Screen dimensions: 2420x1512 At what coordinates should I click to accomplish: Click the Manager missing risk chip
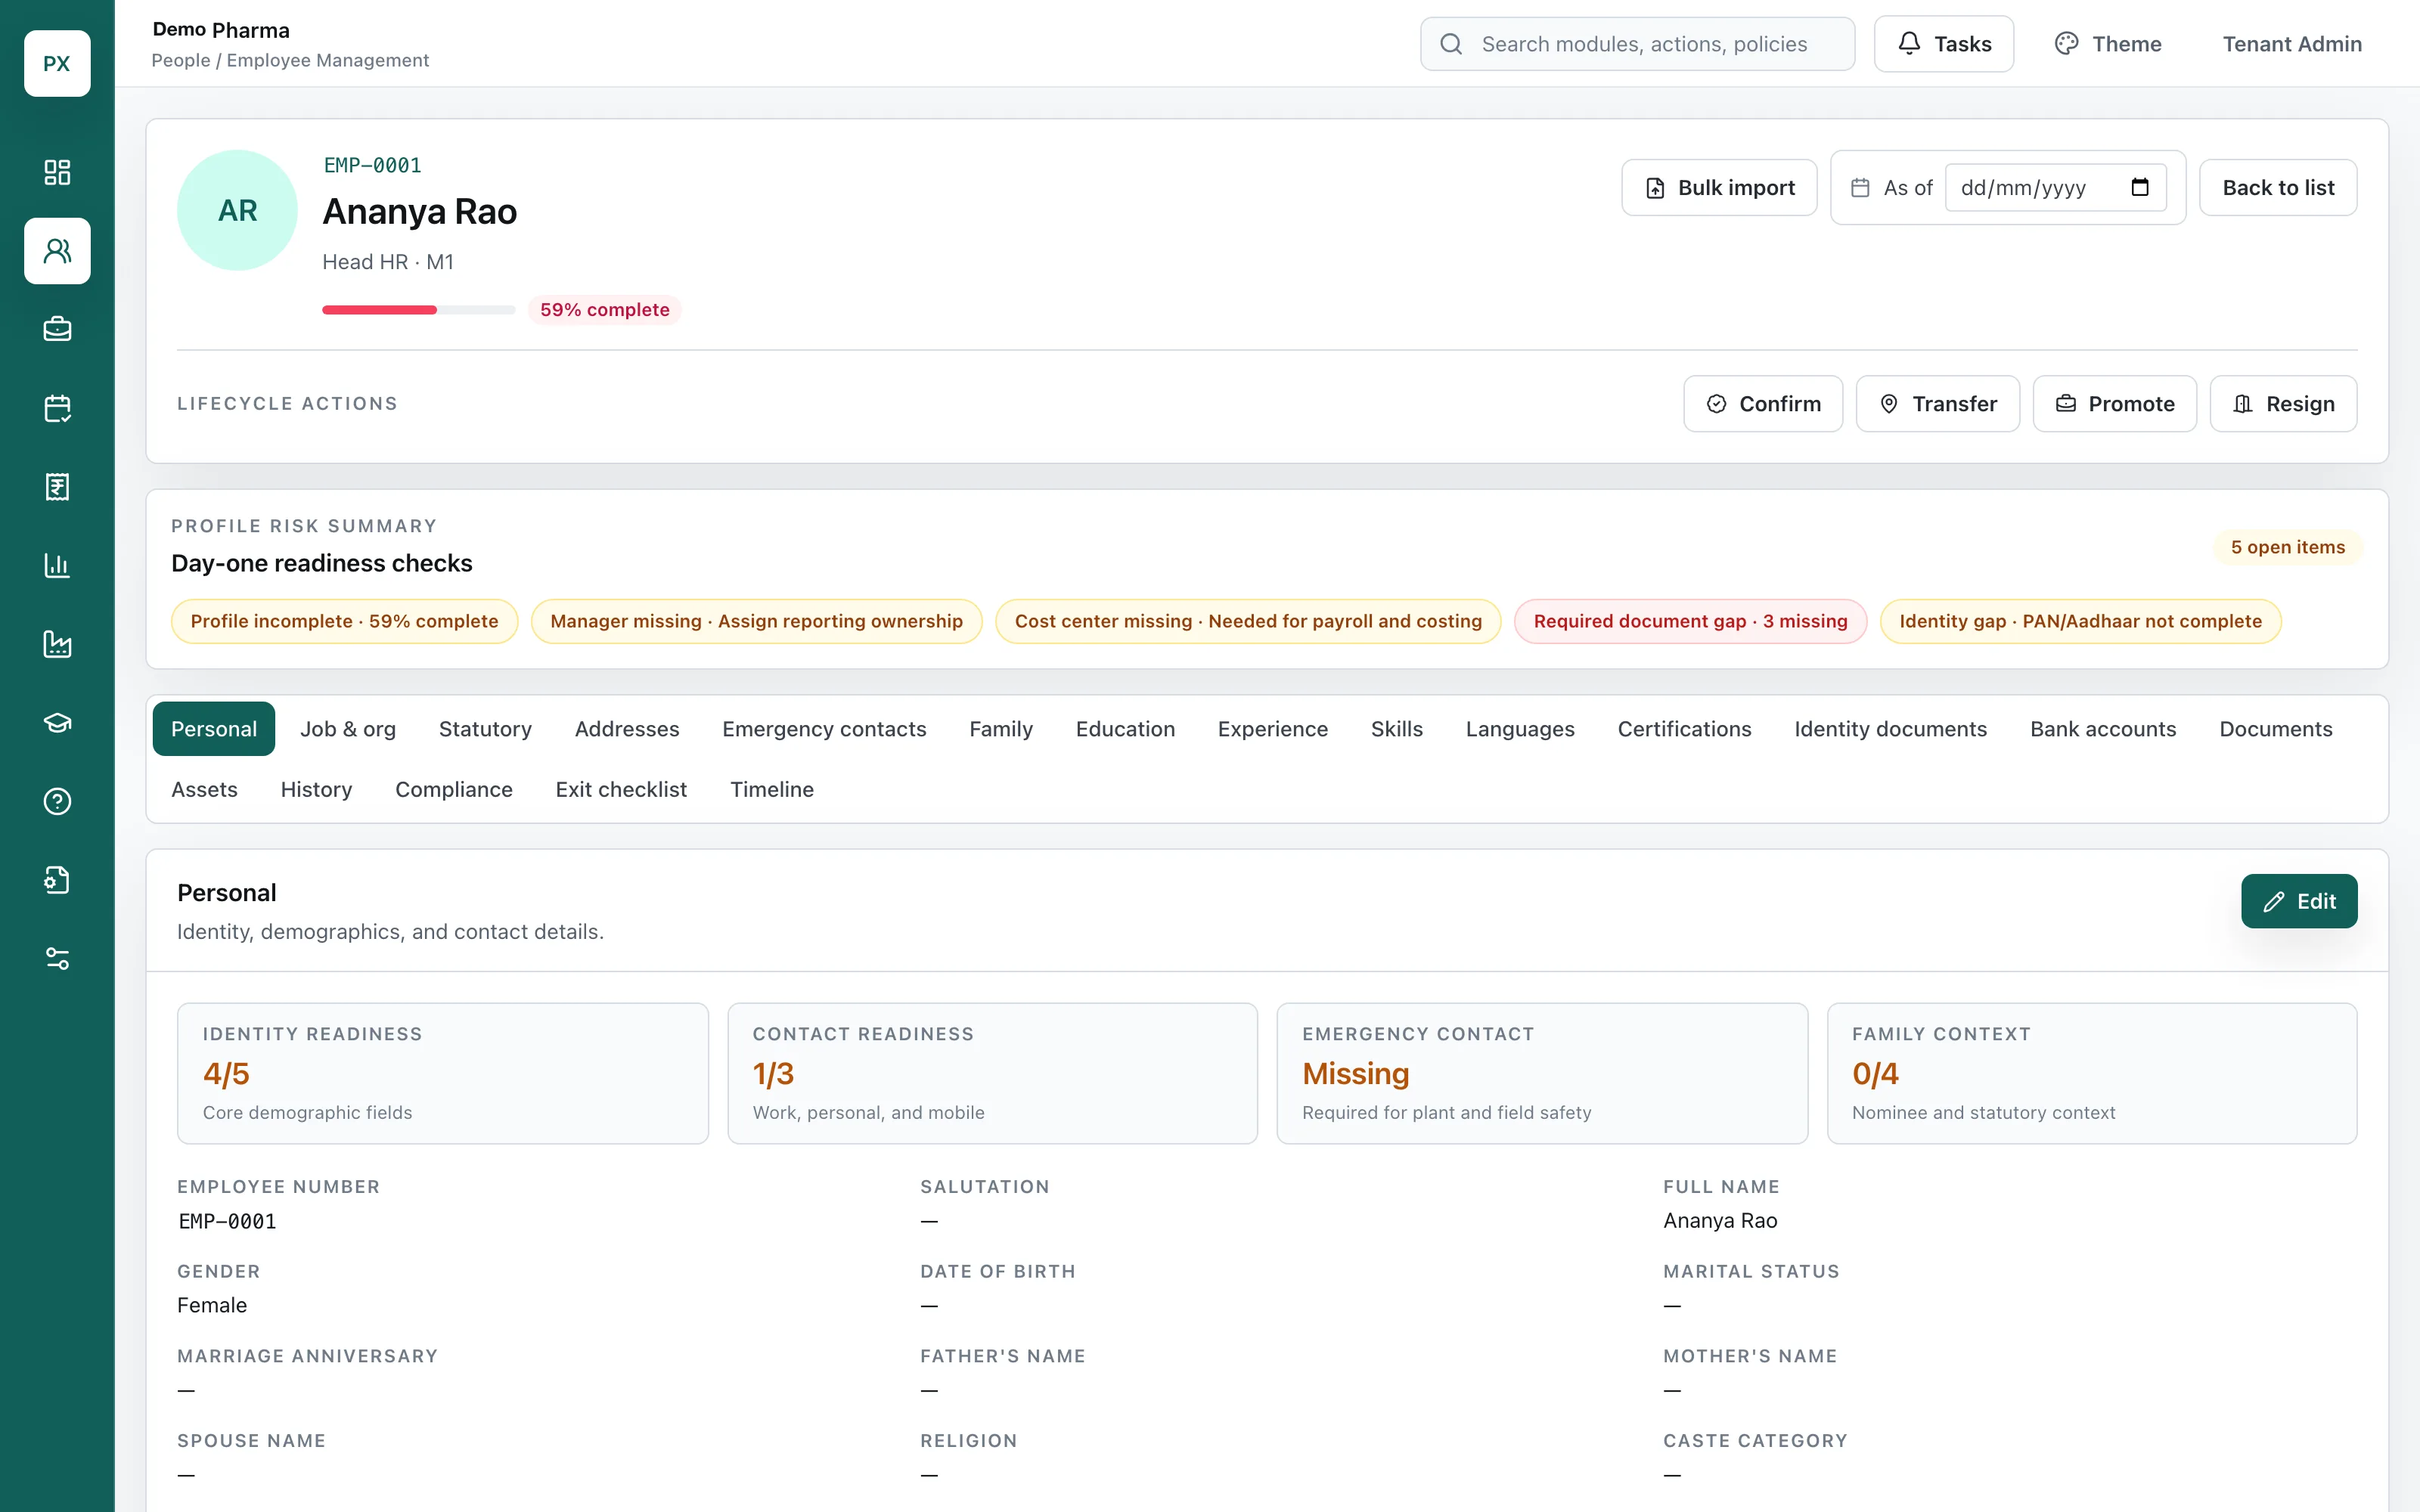756,621
